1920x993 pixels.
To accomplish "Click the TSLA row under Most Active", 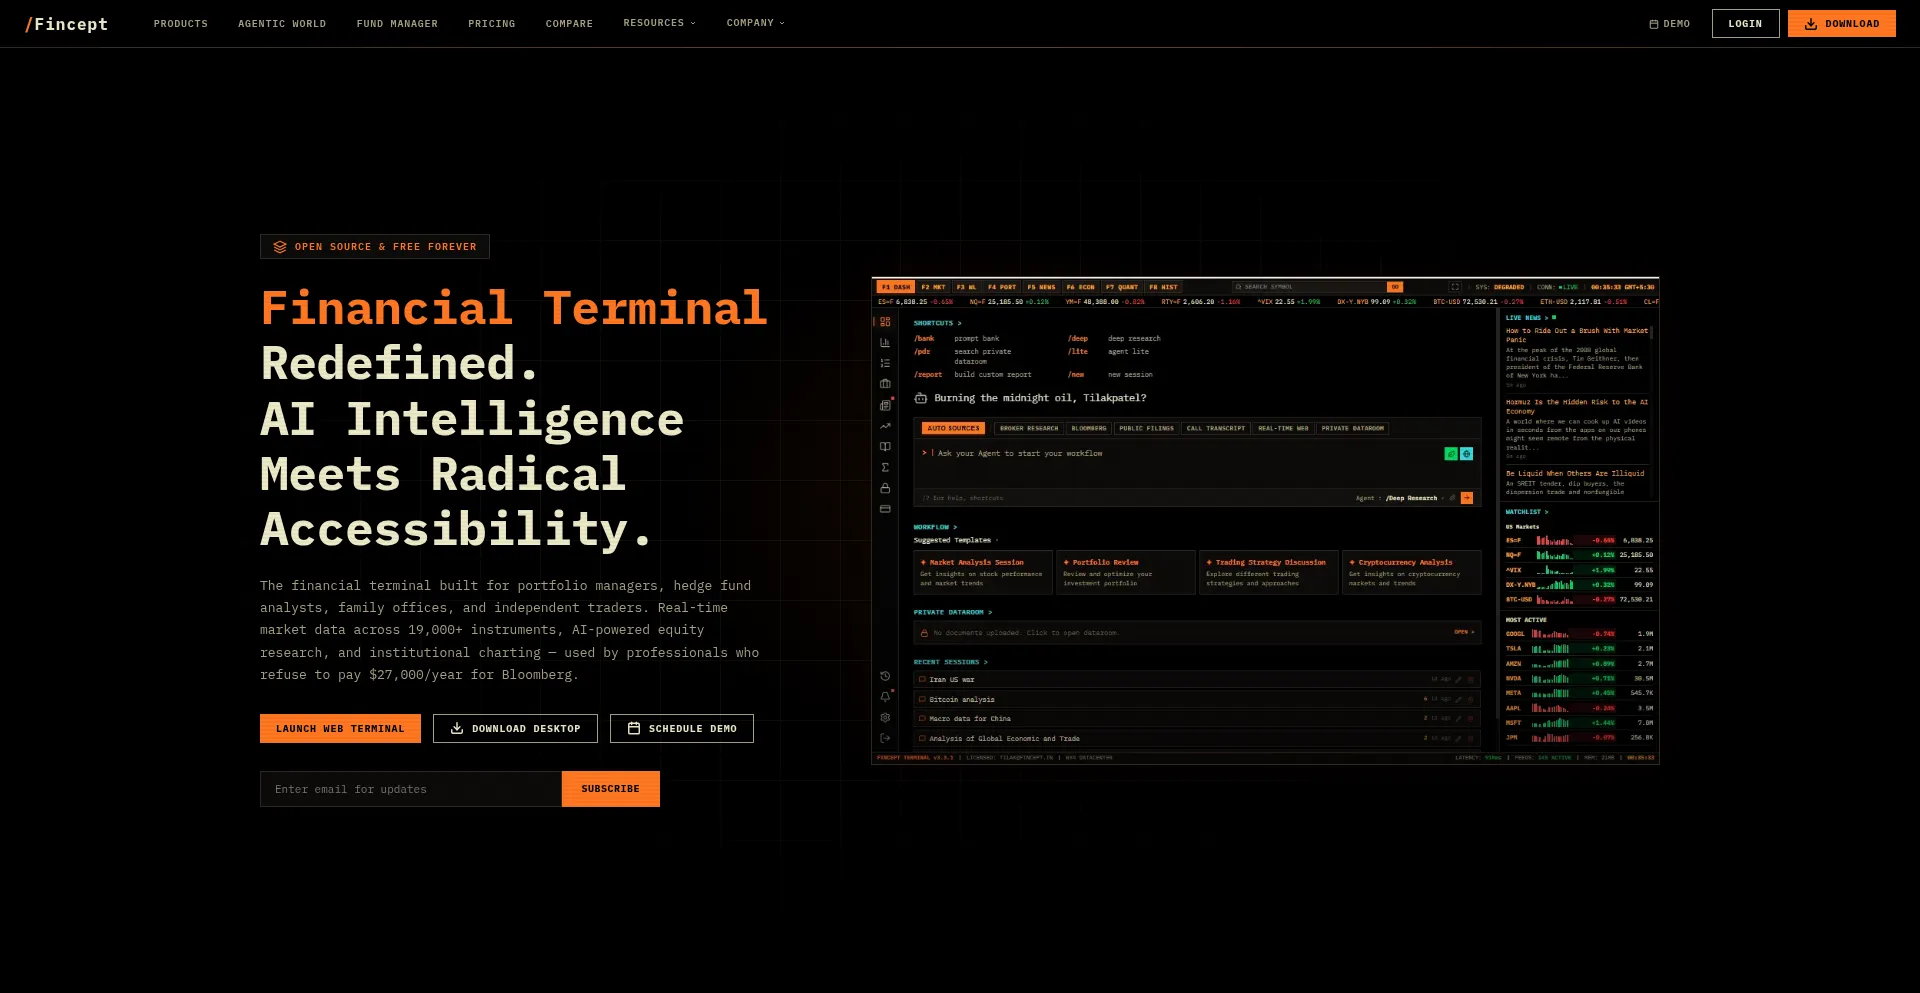I will (1579, 649).
